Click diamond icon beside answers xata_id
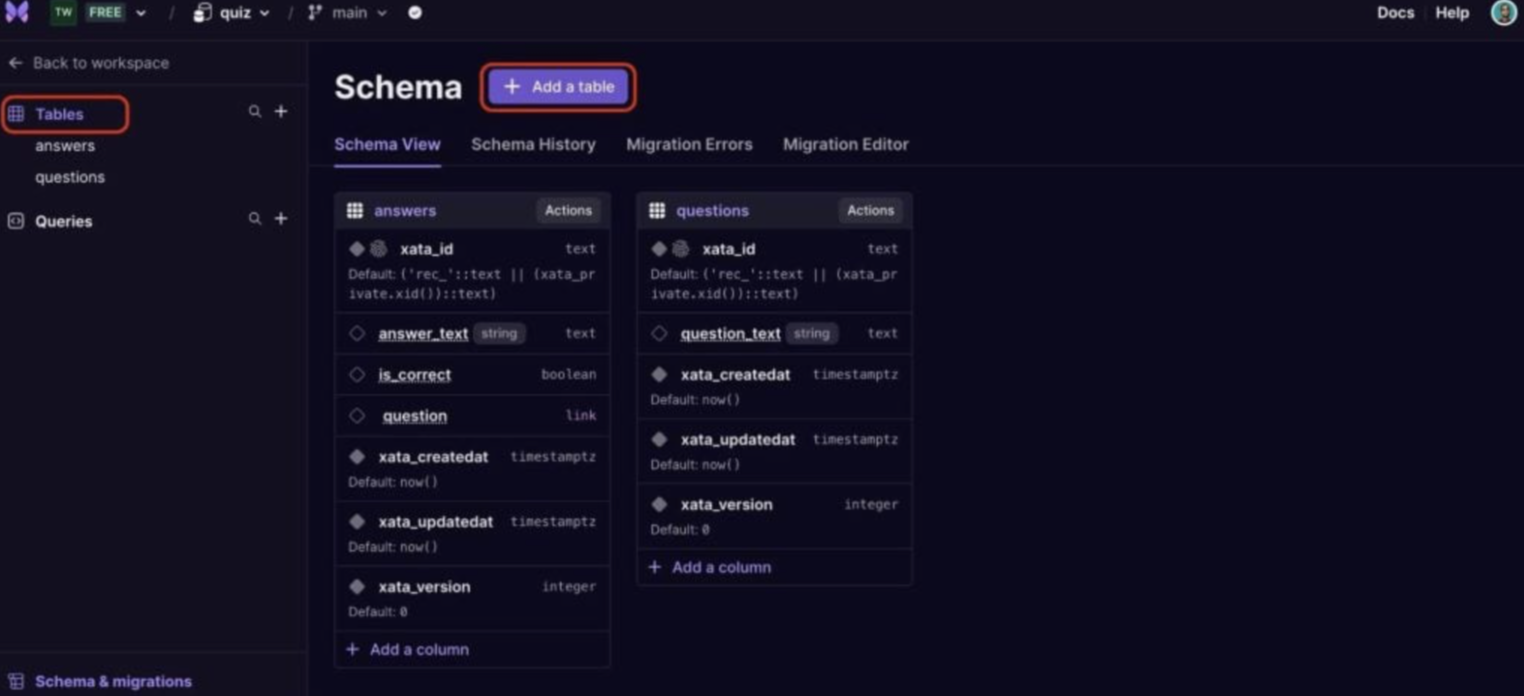The image size is (1524, 696). pos(357,249)
